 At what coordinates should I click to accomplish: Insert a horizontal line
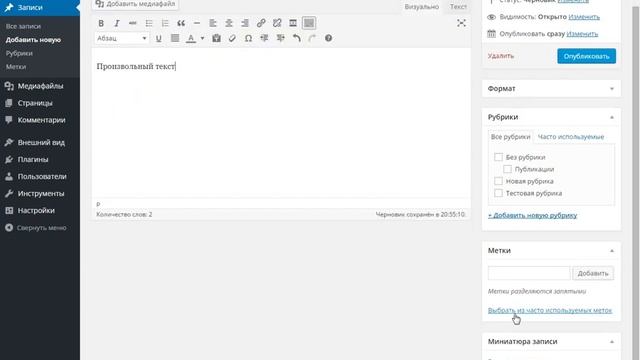(197, 23)
